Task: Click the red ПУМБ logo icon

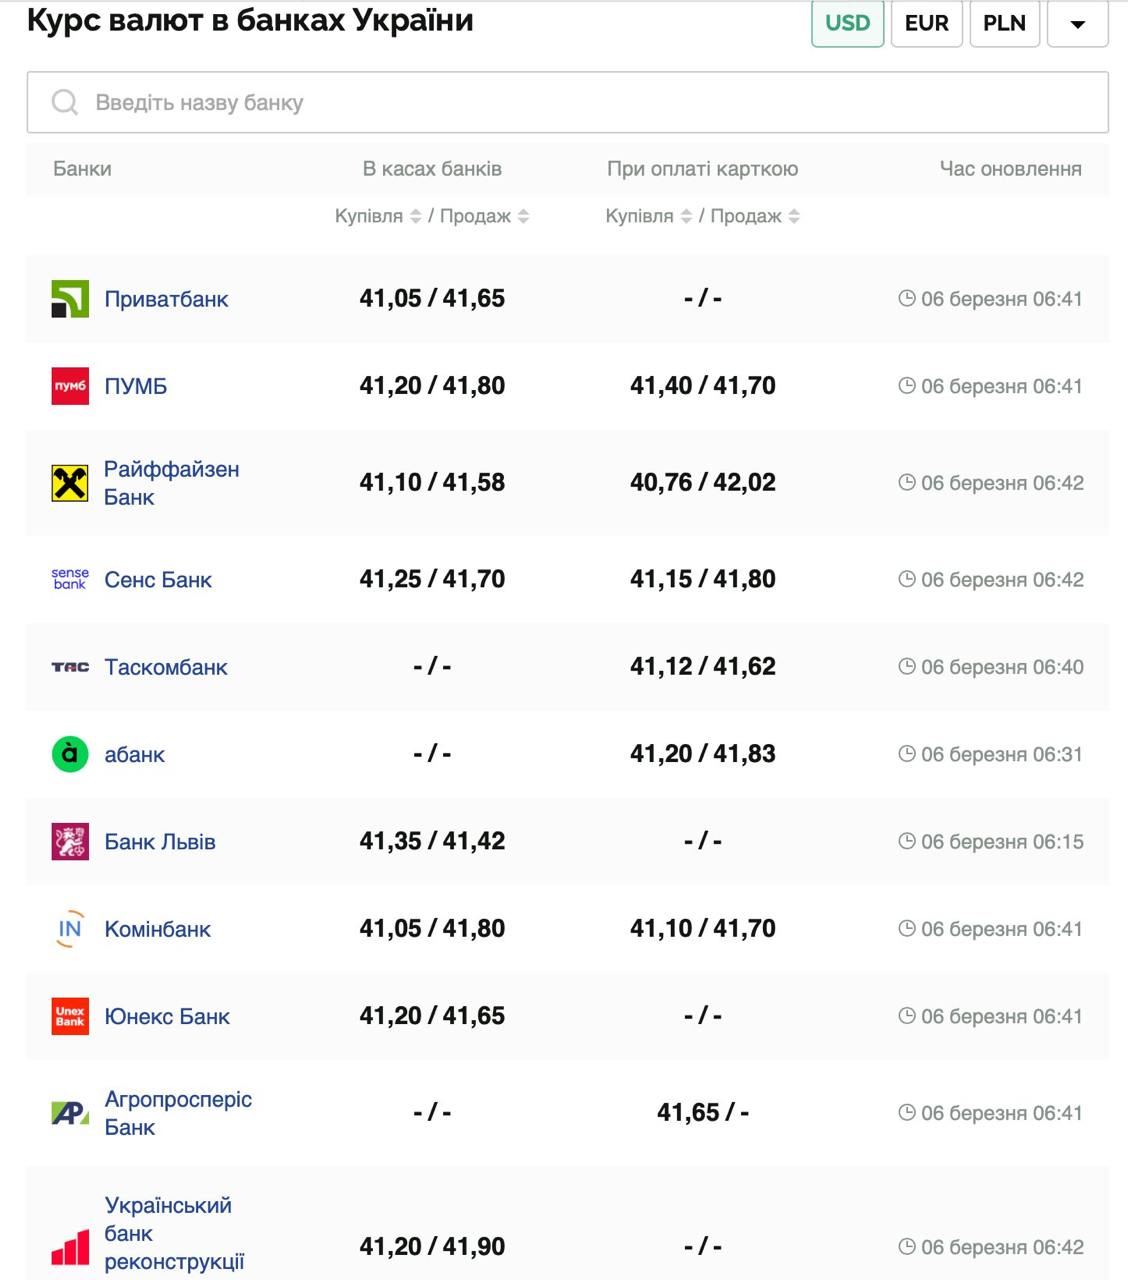Action: pyautogui.click(x=70, y=386)
